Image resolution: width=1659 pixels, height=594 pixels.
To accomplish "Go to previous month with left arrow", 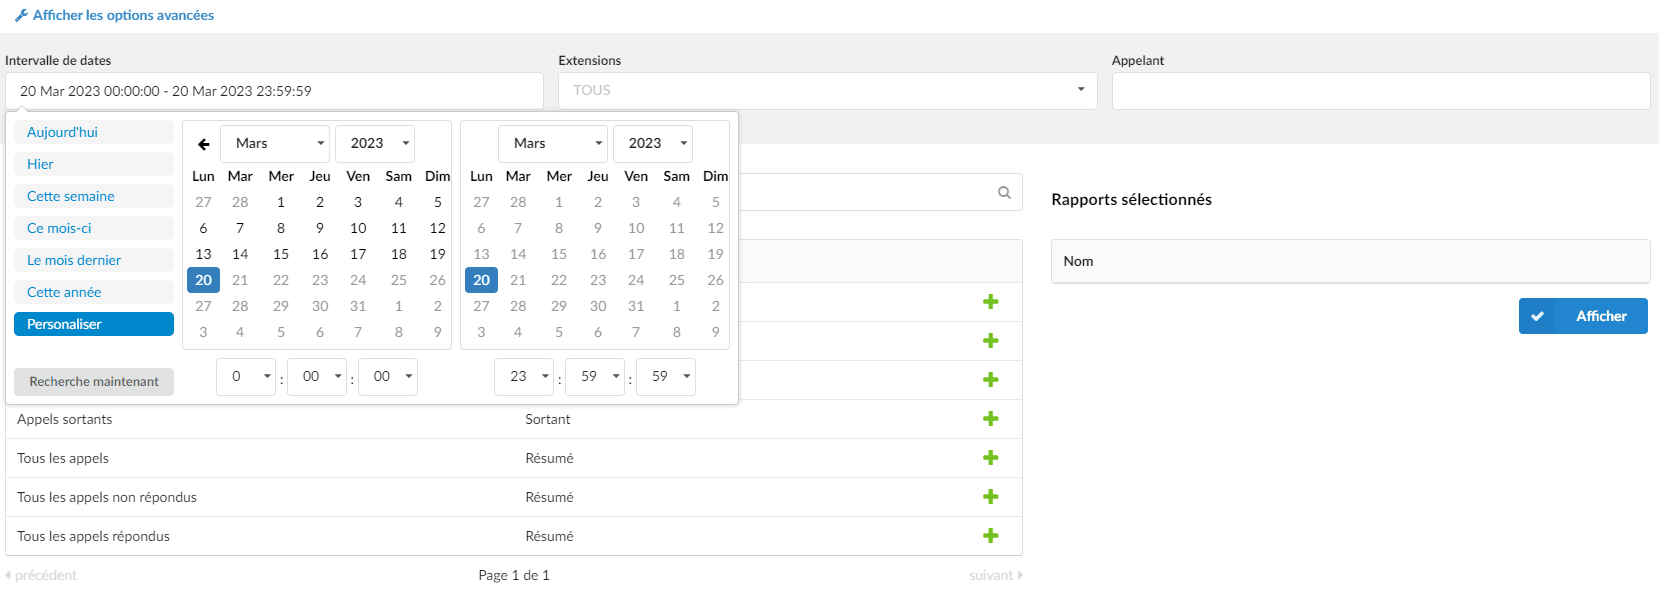I will click(x=203, y=144).
